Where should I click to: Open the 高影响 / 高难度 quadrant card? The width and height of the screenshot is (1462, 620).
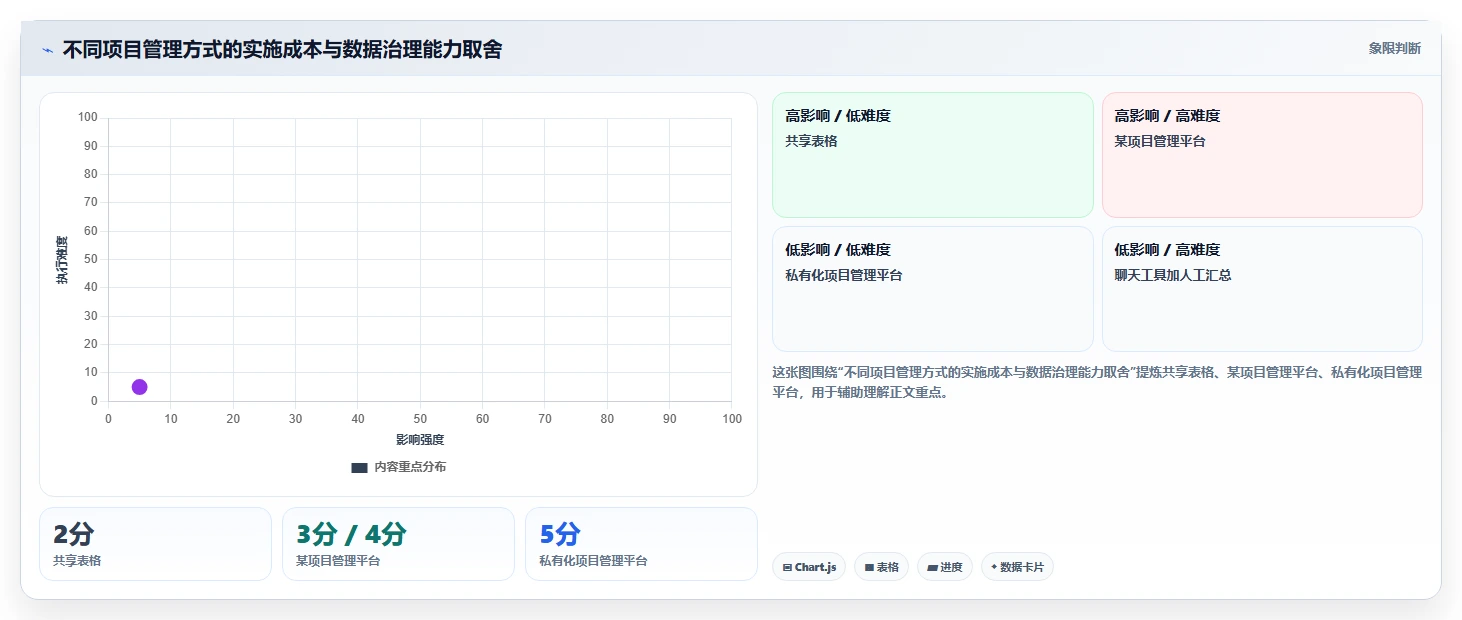coord(1262,155)
